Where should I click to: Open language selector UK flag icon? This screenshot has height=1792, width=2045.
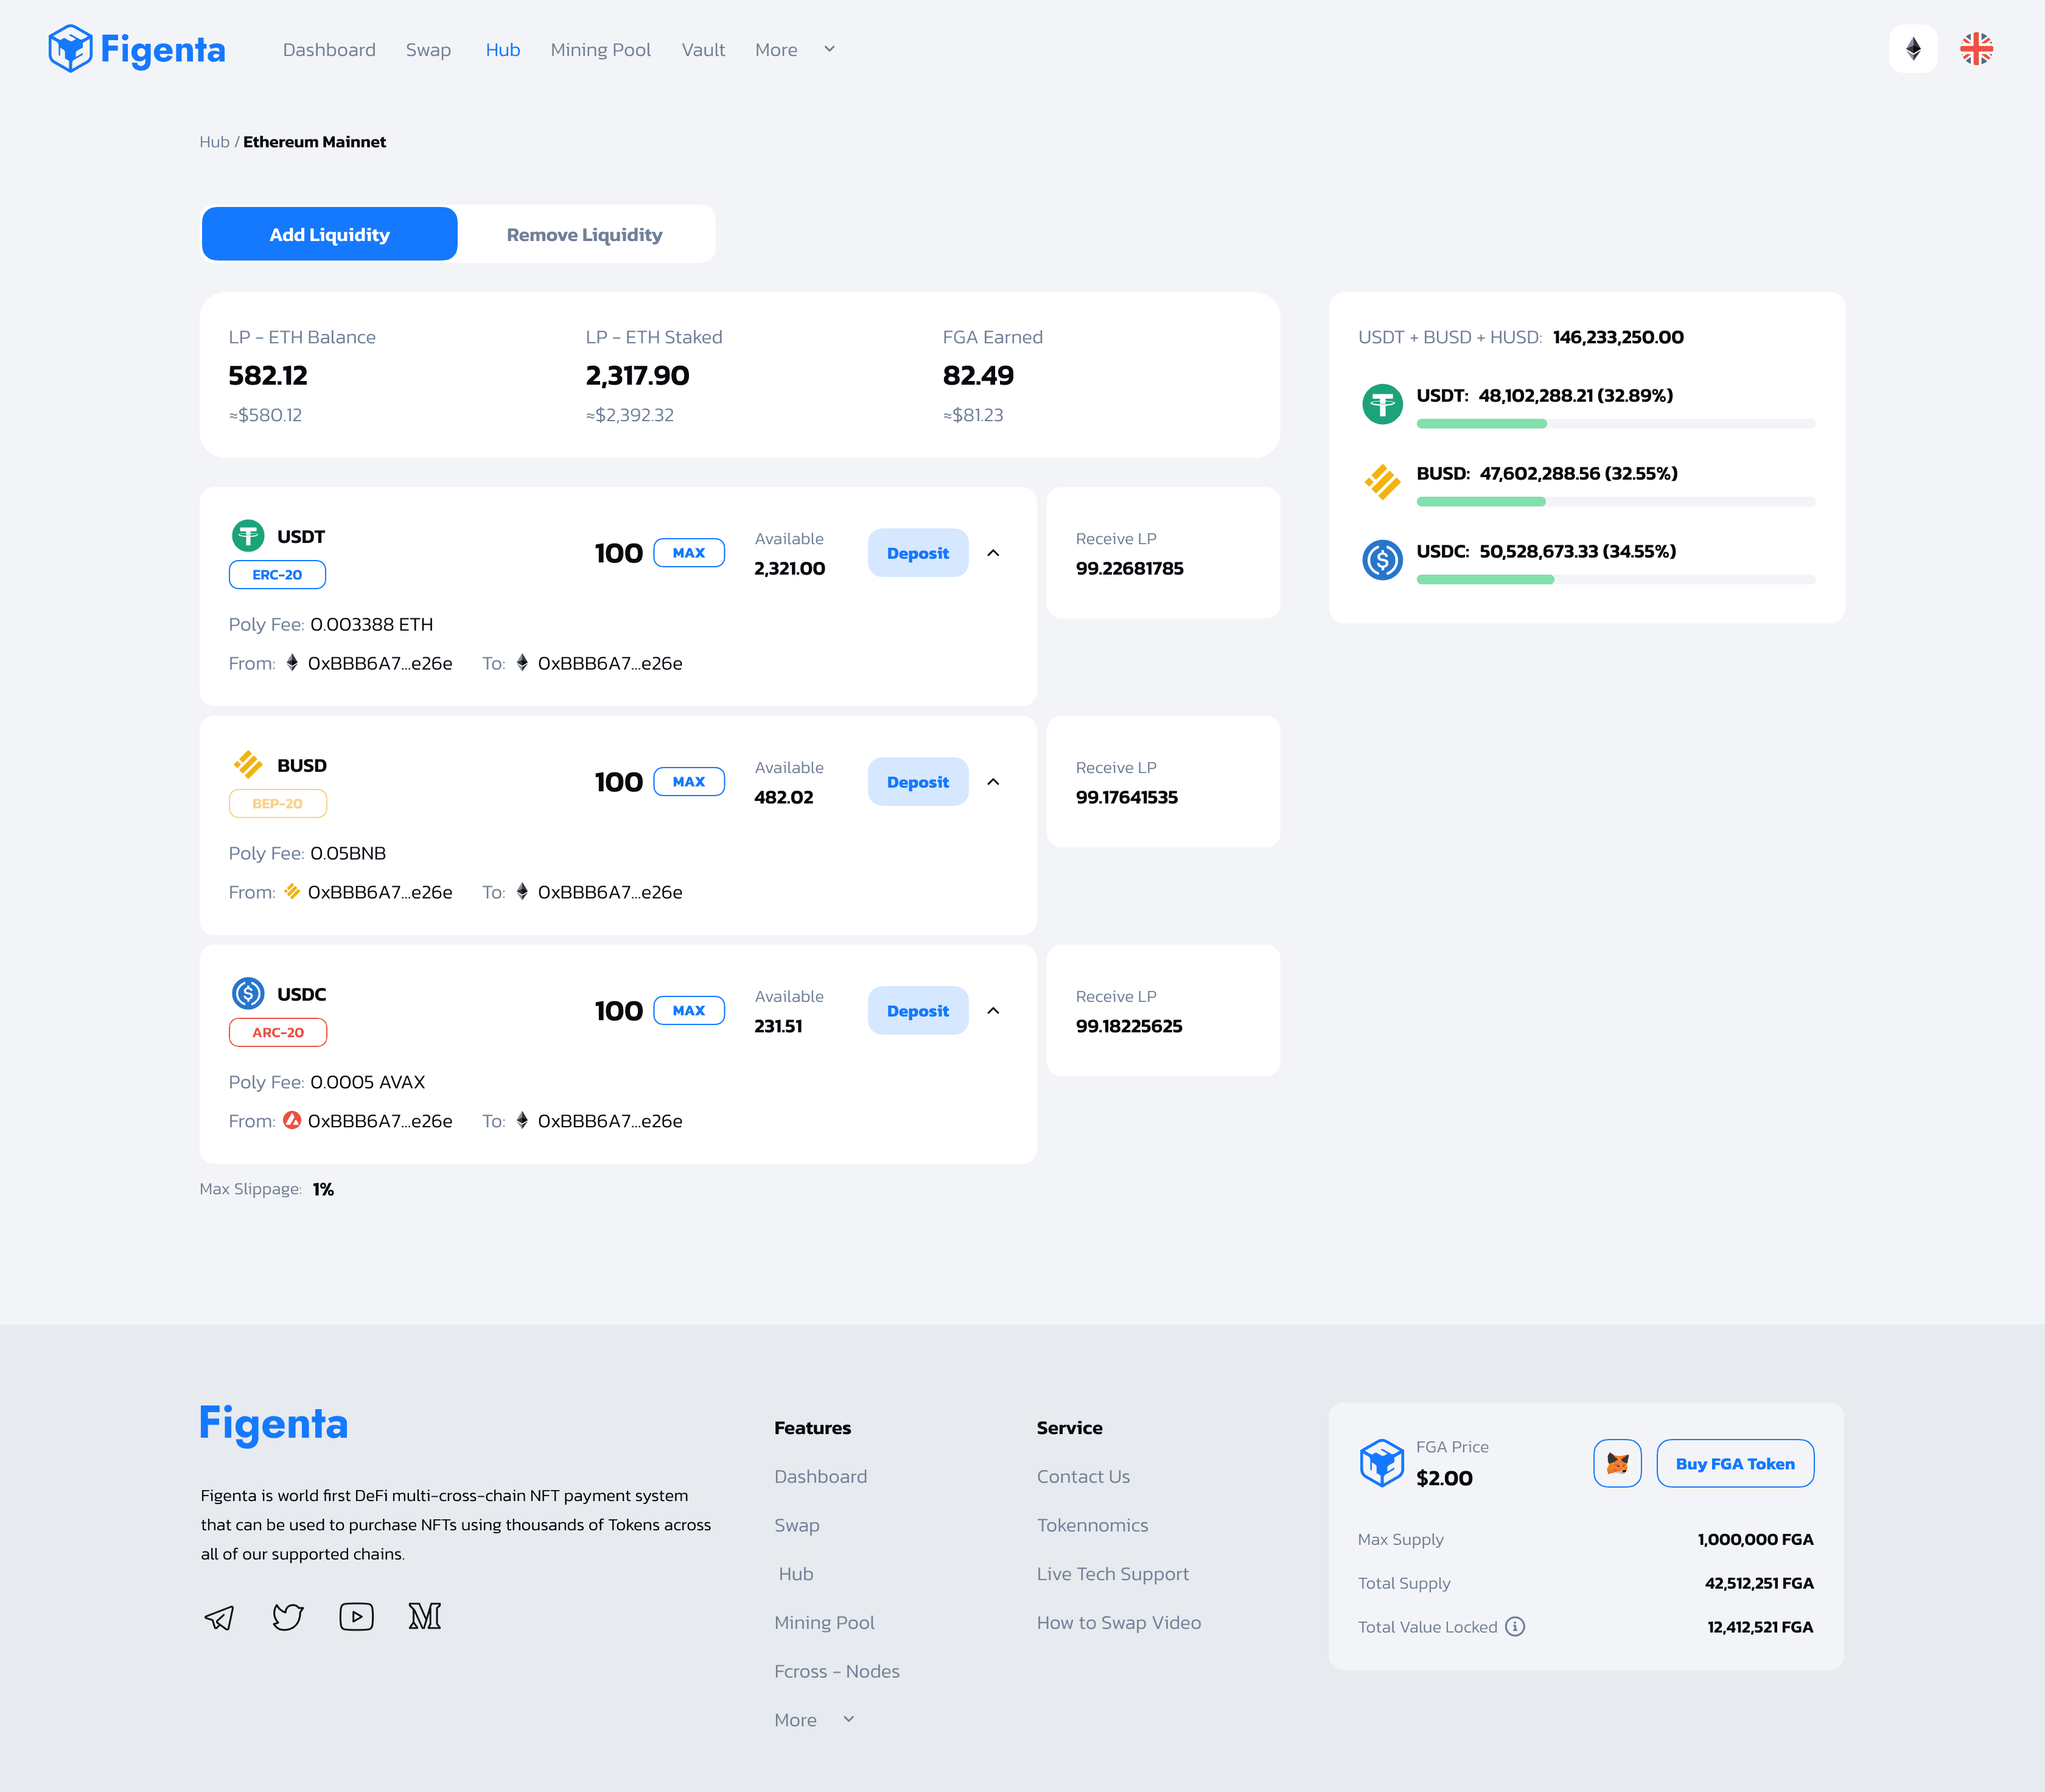coord(1976,49)
